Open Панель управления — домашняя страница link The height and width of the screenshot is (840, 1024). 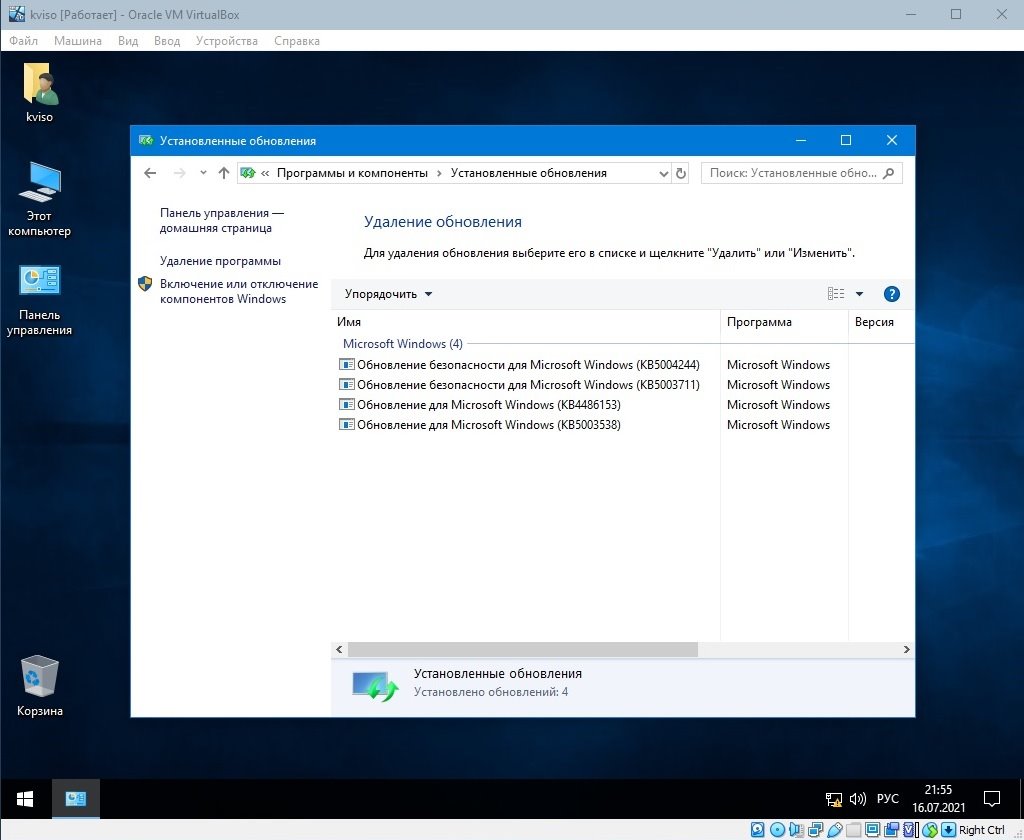(221, 220)
